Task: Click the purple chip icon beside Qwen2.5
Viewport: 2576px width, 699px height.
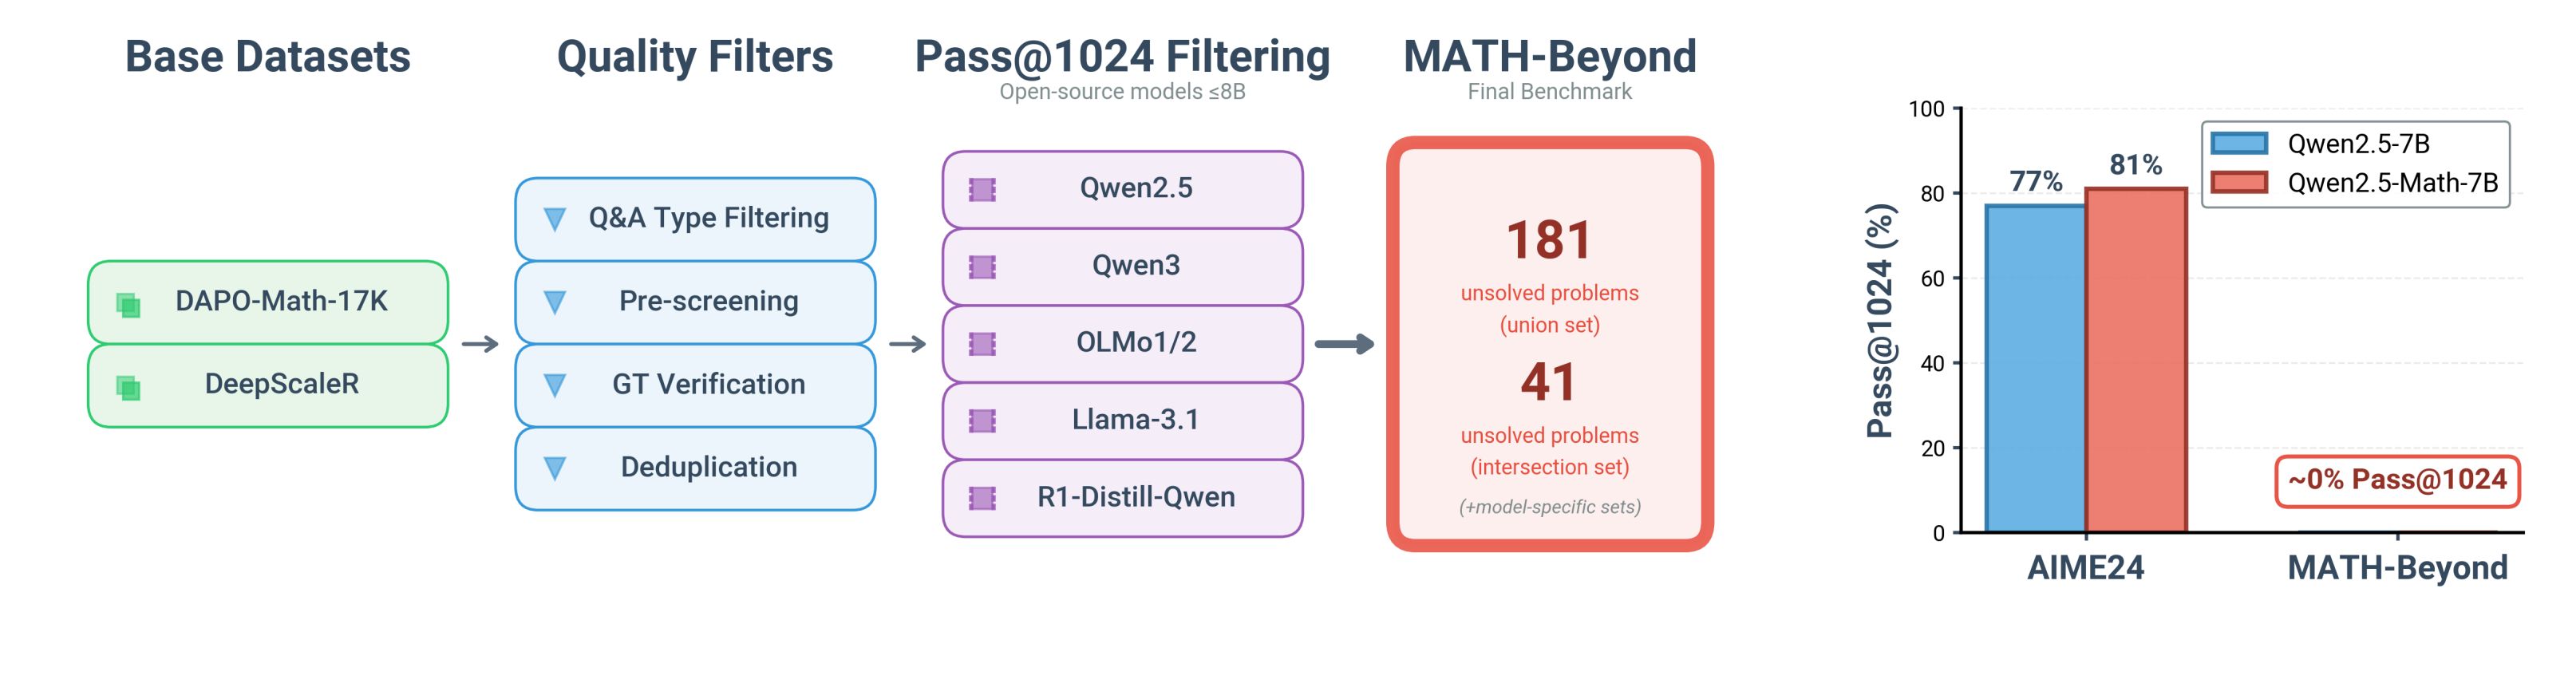Action: pos(982,190)
